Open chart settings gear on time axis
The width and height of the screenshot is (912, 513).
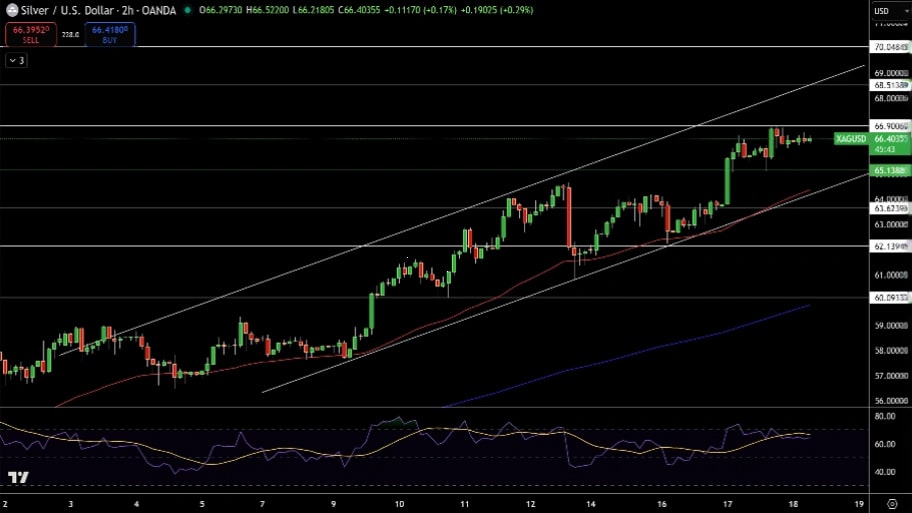pyautogui.click(x=890, y=504)
